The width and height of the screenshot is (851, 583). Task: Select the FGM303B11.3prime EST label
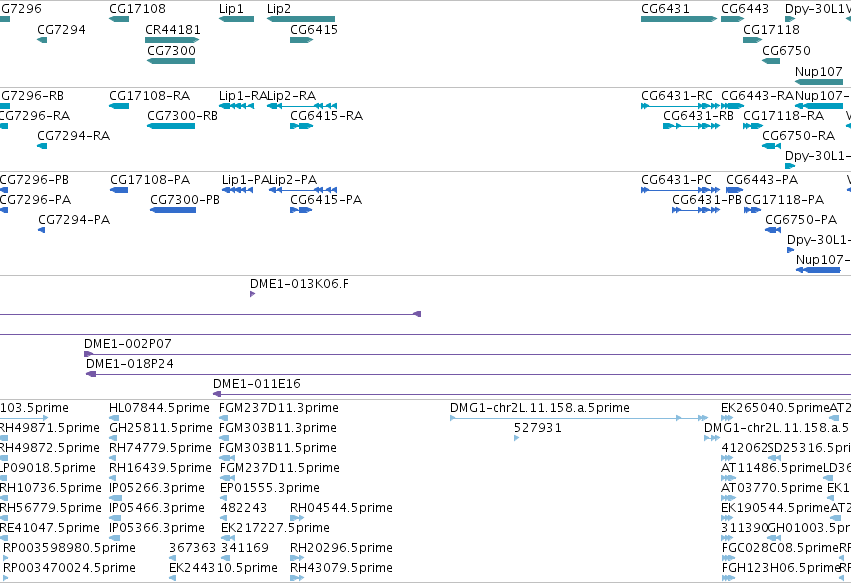(x=278, y=428)
